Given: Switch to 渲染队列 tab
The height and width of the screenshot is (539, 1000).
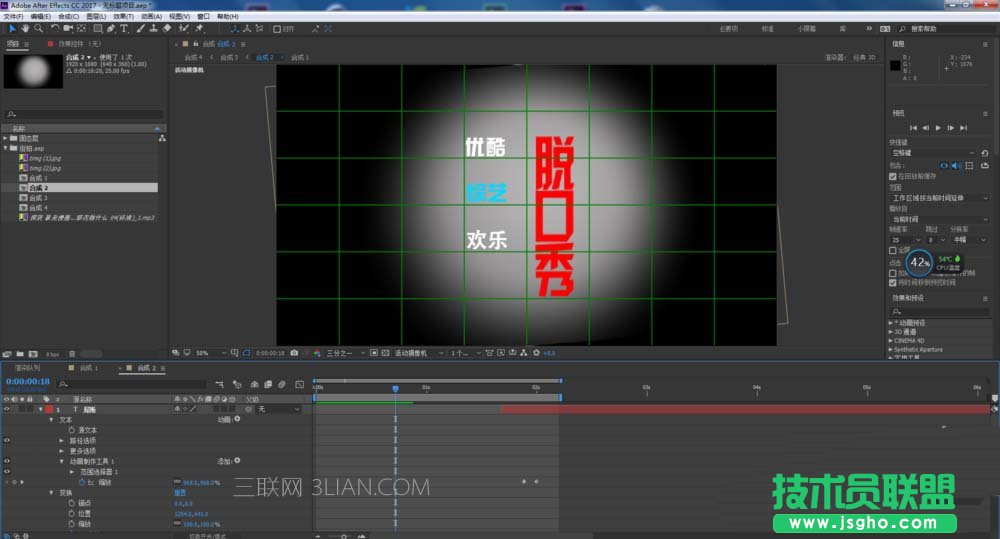Looking at the screenshot, I should click(27, 368).
